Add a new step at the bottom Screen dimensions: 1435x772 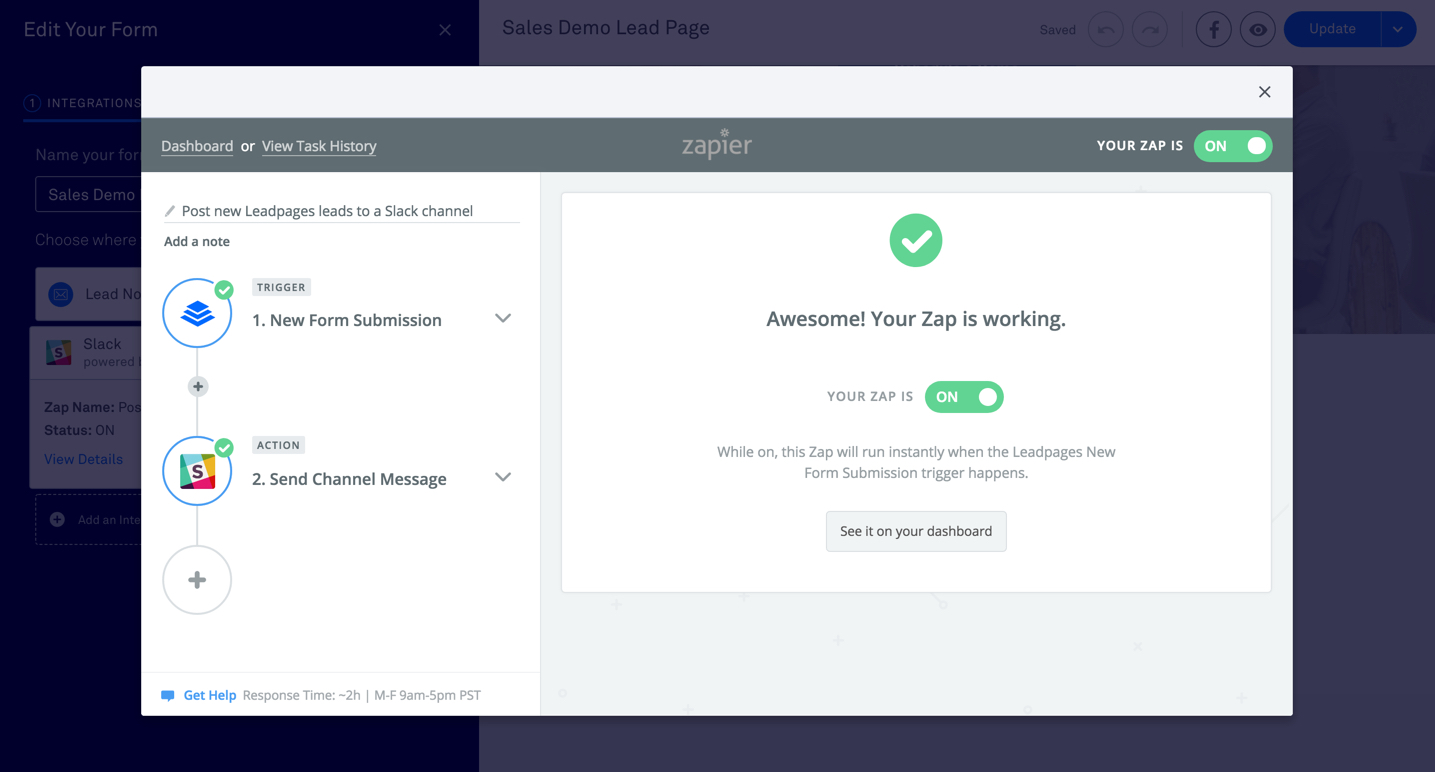coord(197,580)
